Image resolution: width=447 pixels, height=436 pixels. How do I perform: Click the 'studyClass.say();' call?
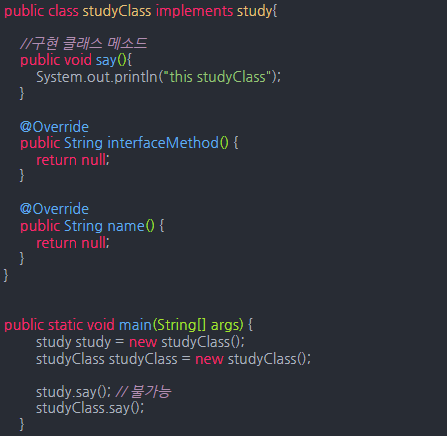tap(90, 408)
